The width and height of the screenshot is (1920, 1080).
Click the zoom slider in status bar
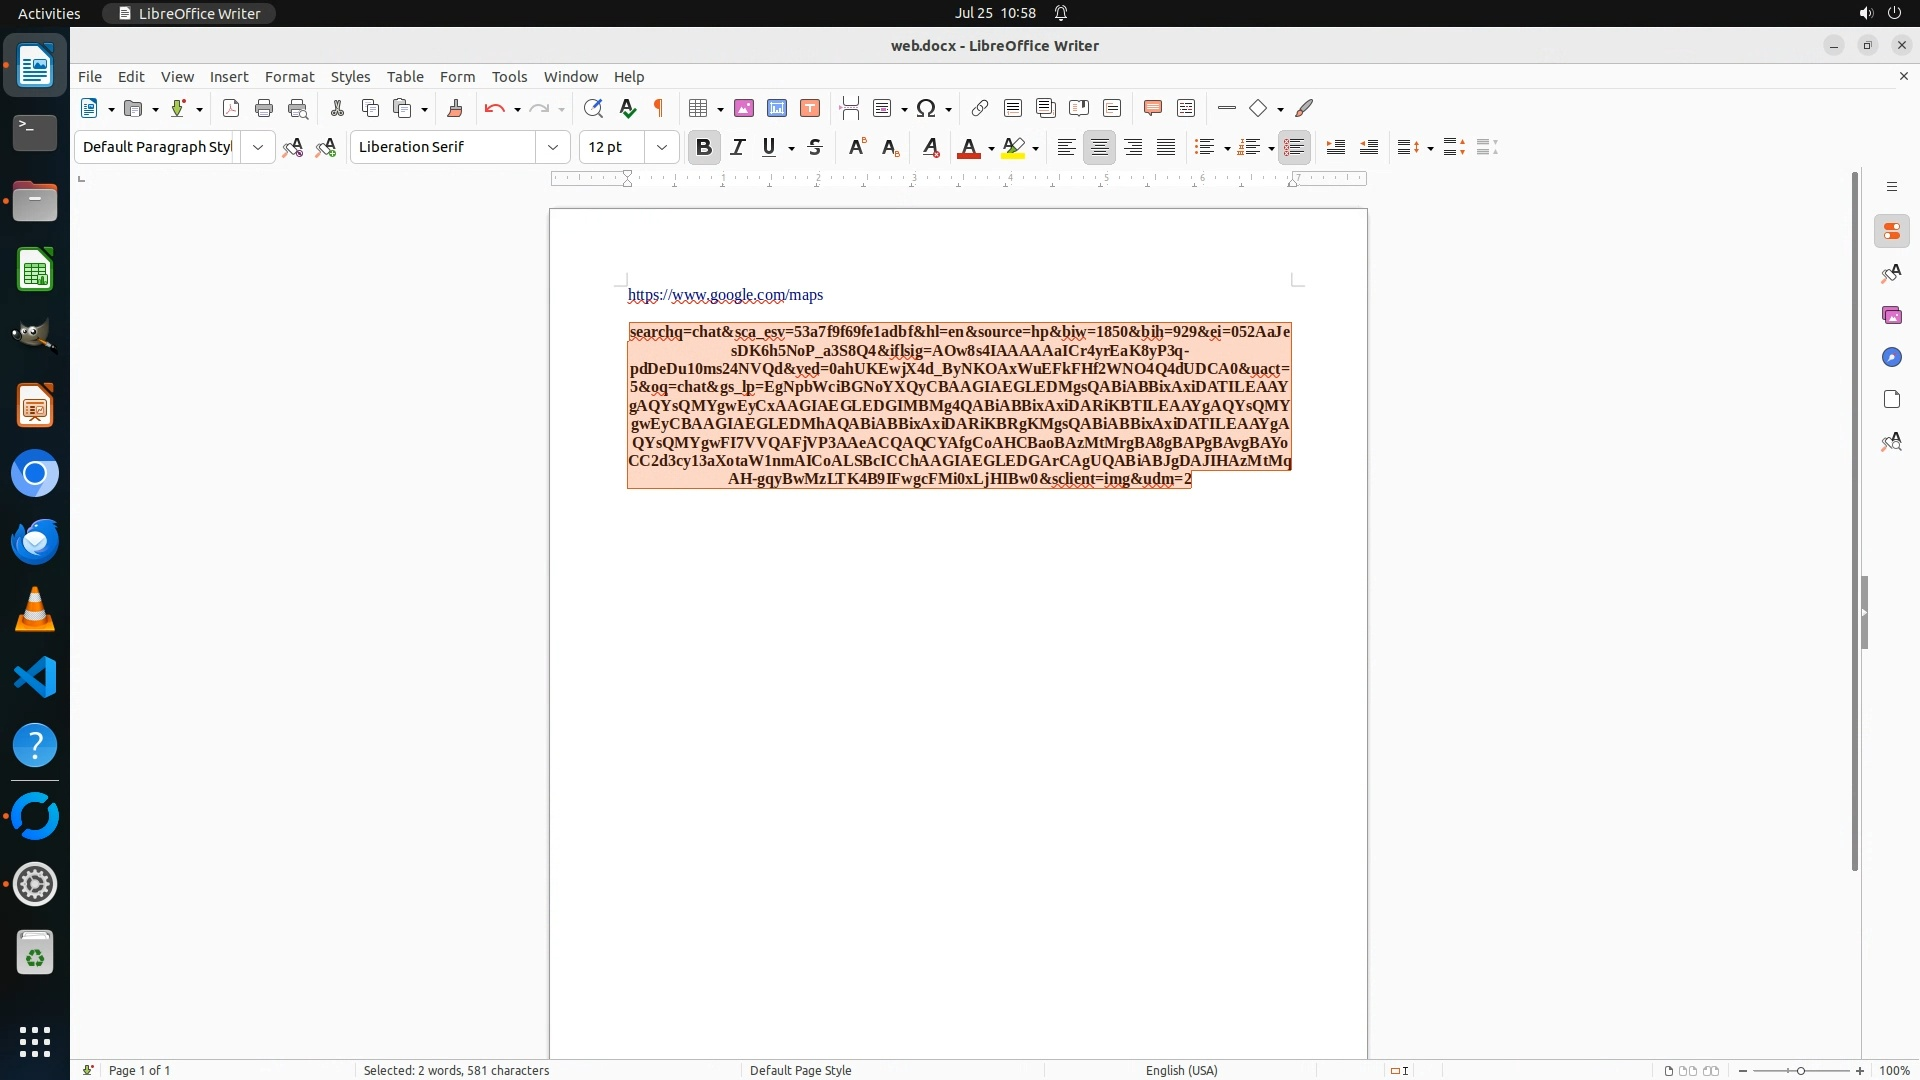(x=1800, y=1070)
